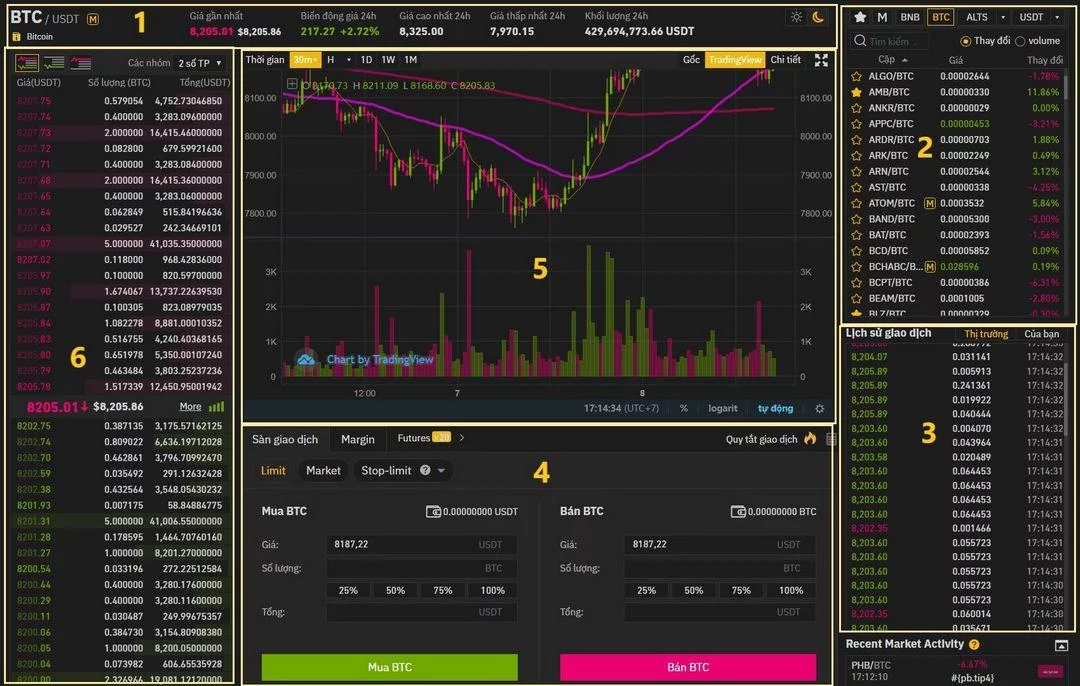
Task: Open Recent Market Activity help icon
Action: (974, 645)
